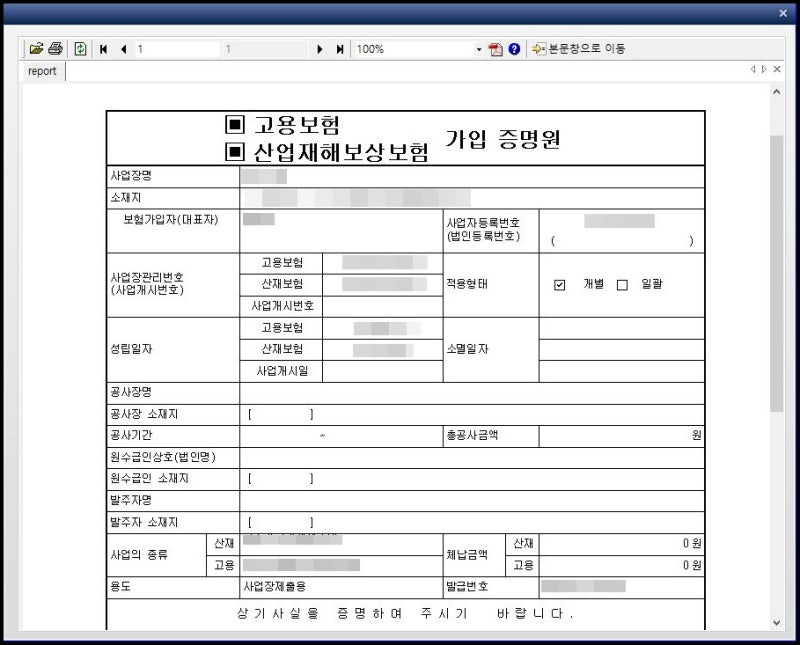Close the window with the title bar X

click(783, 13)
